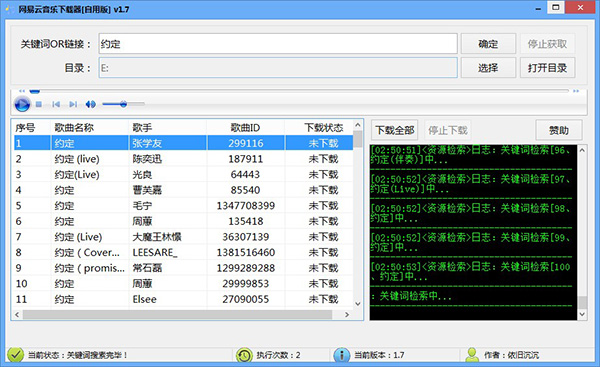The height and width of the screenshot is (367, 600).
Task: Adjust the volume slider handle
Action: 123,104
